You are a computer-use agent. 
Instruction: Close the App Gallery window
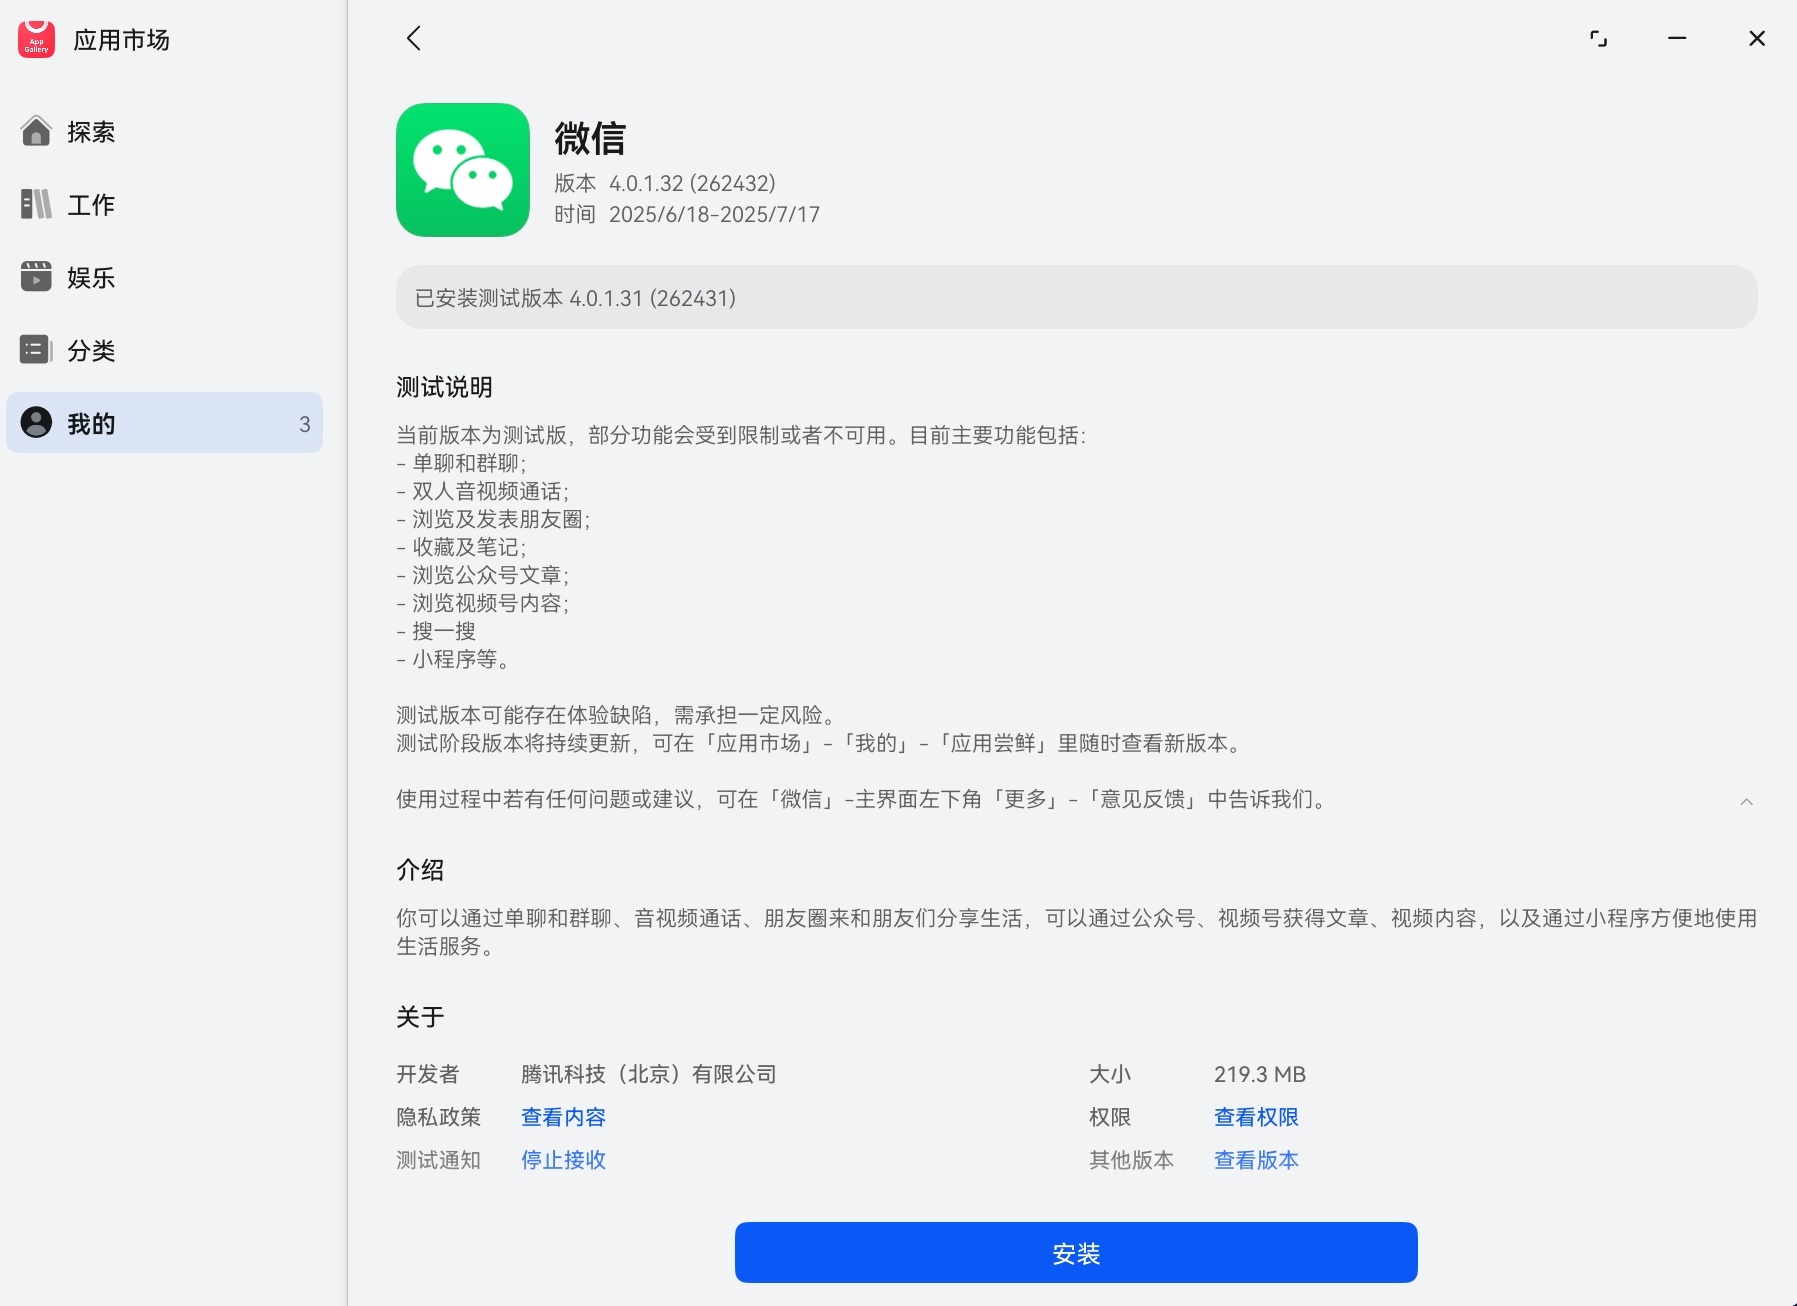[x=1757, y=38]
